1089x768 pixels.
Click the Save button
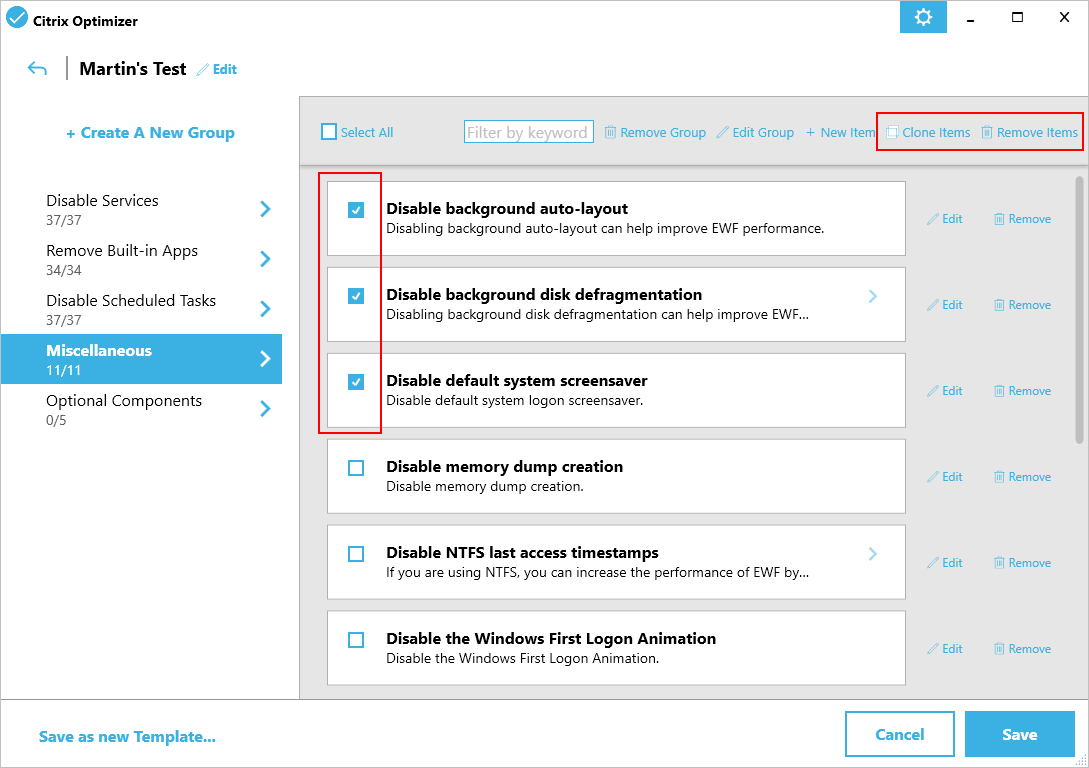tap(1019, 734)
